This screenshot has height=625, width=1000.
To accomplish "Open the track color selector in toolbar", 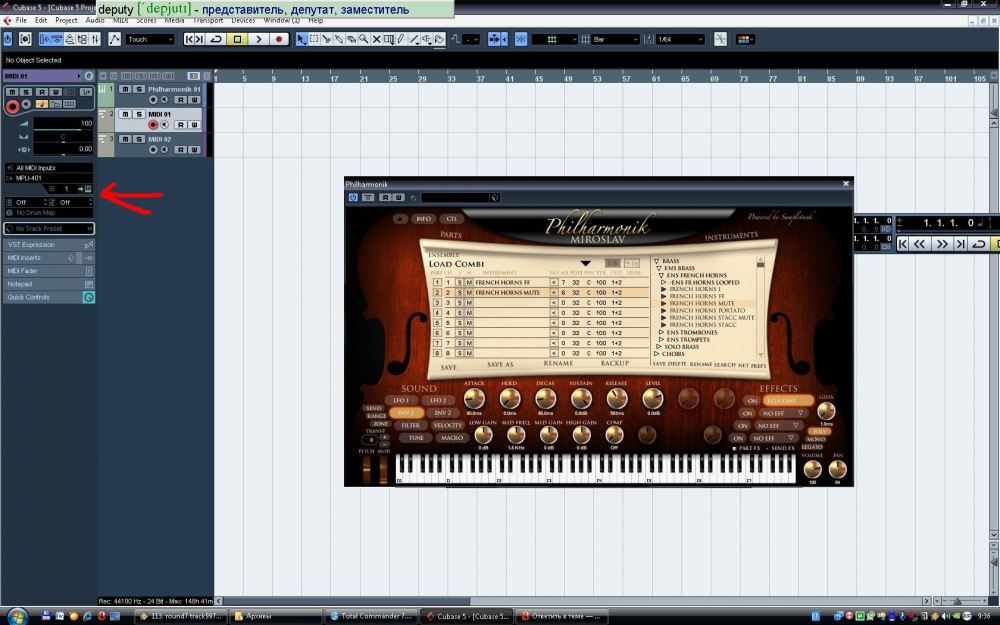I will (746, 40).
